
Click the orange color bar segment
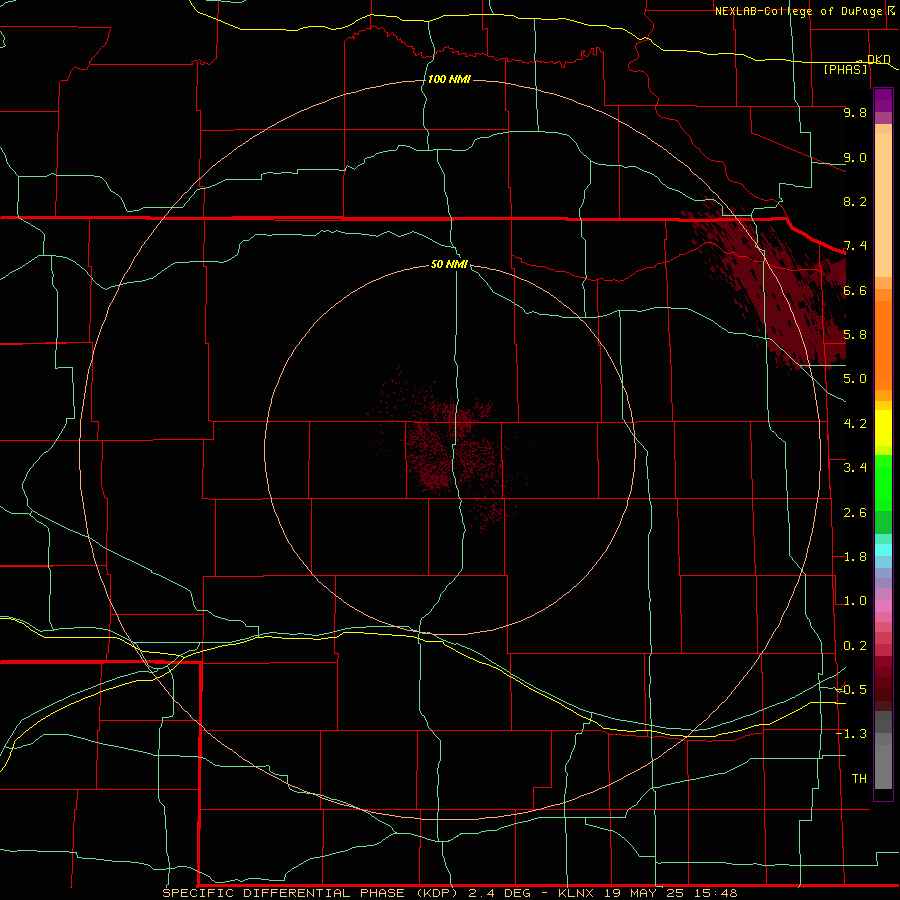tap(883, 344)
